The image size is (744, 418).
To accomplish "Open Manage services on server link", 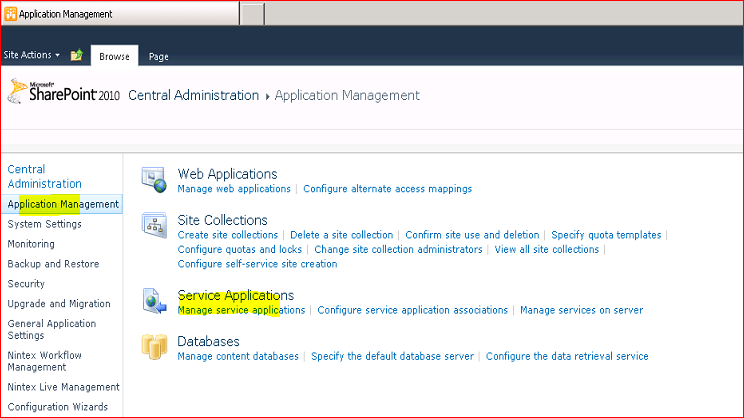I will [x=582, y=310].
